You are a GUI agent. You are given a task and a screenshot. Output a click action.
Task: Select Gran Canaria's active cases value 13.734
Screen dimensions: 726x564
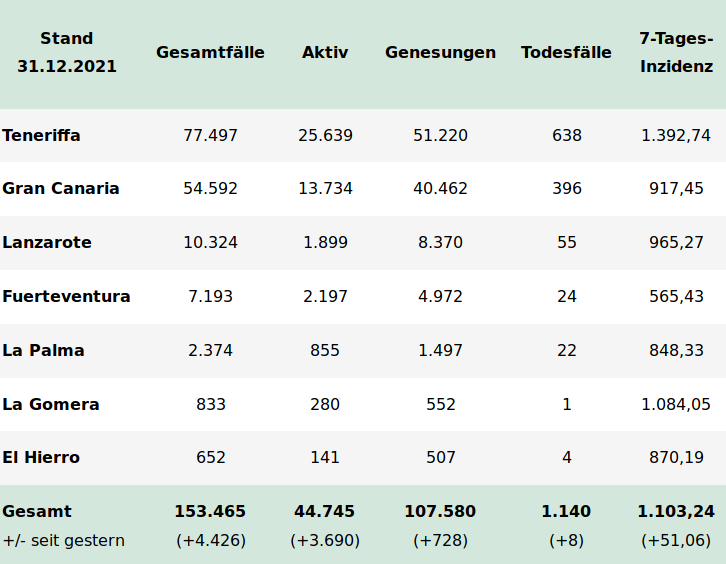click(x=325, y=189)
